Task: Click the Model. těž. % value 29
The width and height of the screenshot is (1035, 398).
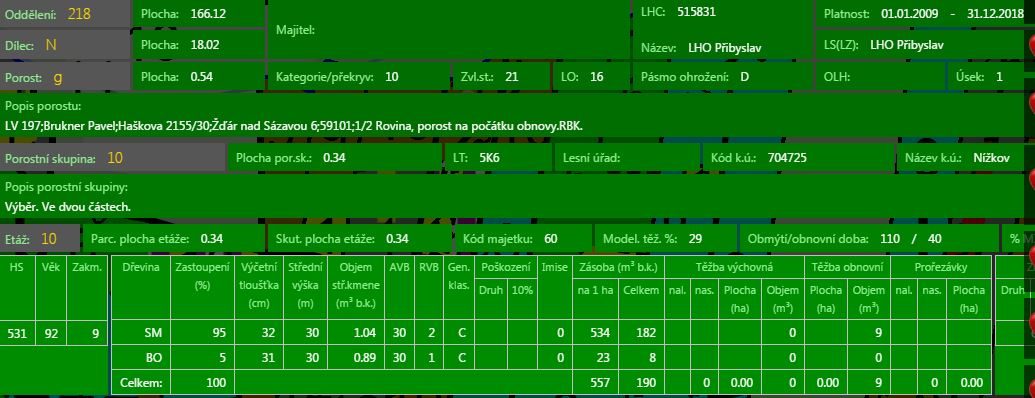Action: click(x=695, y=238)
